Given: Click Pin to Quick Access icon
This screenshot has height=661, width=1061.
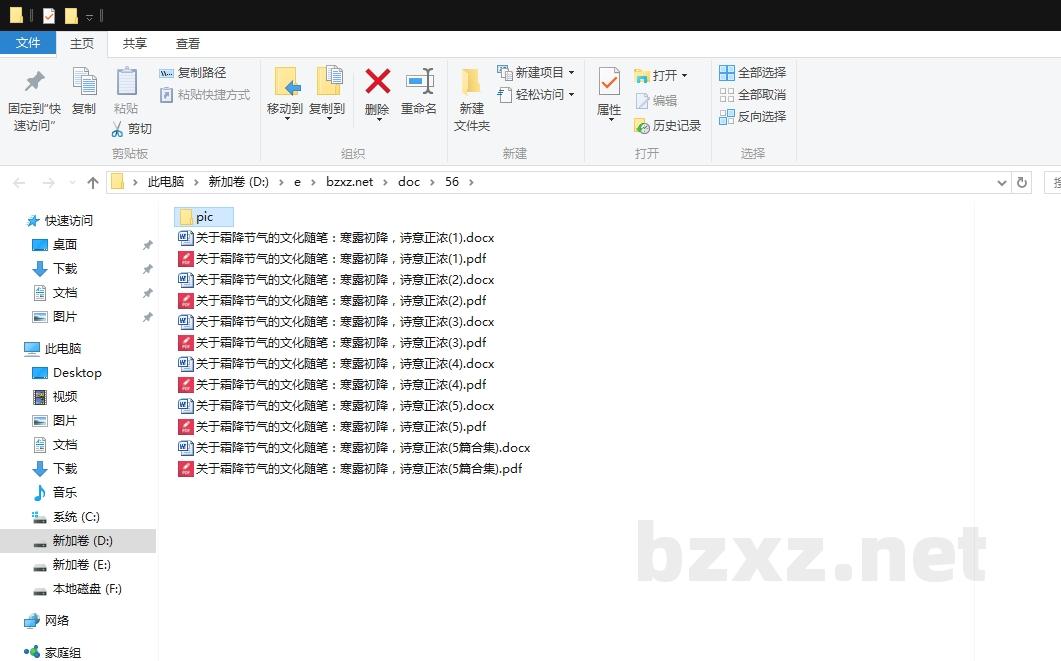Looking at the screenshot, I should pos(34,82).
